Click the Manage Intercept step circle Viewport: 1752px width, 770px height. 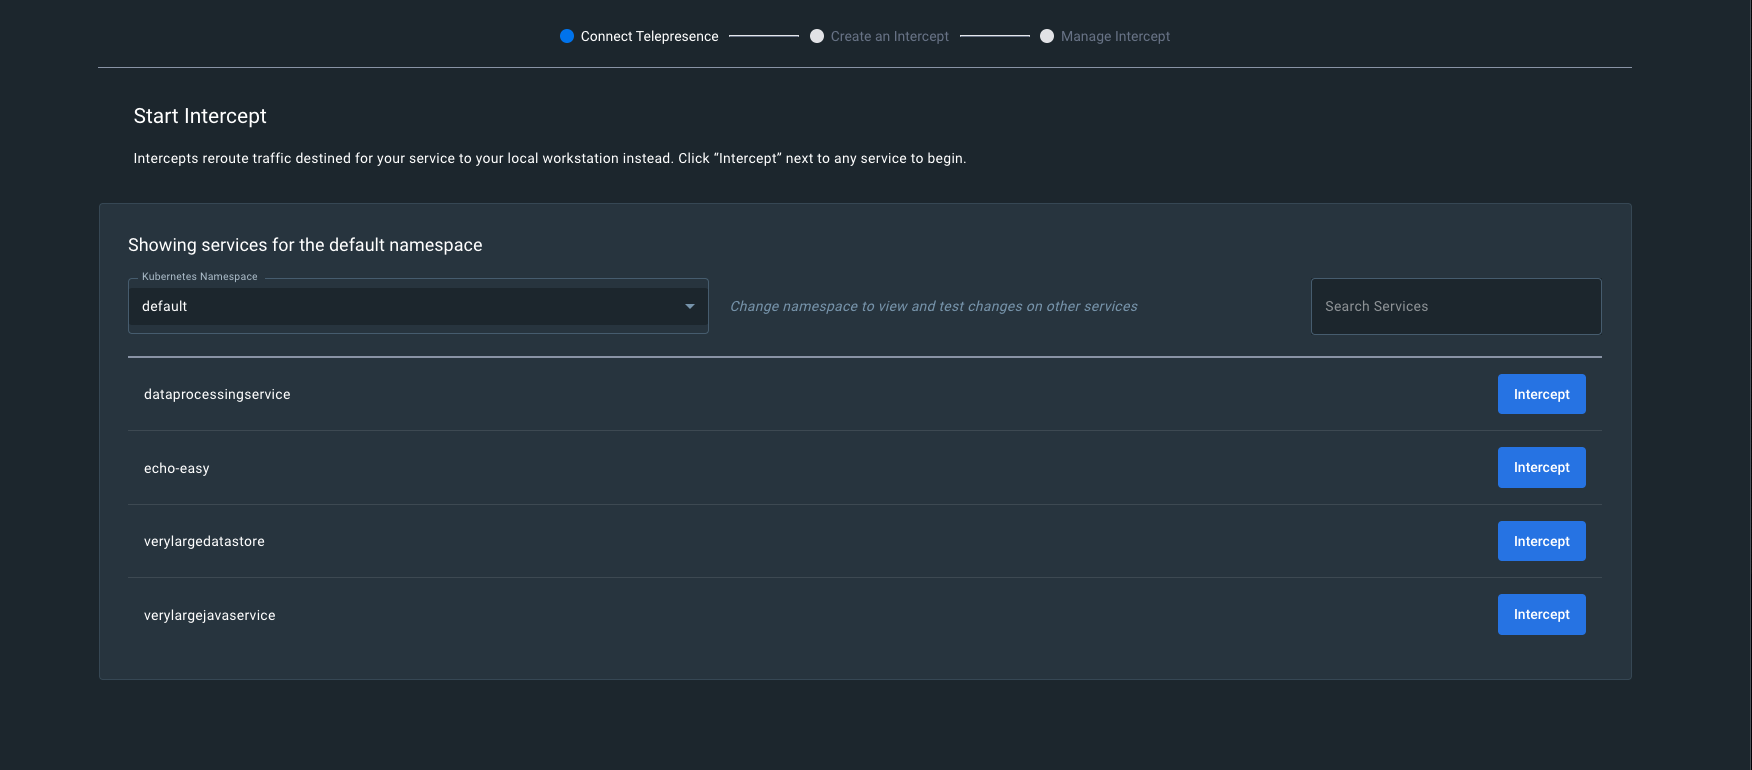pos(1047,36)
